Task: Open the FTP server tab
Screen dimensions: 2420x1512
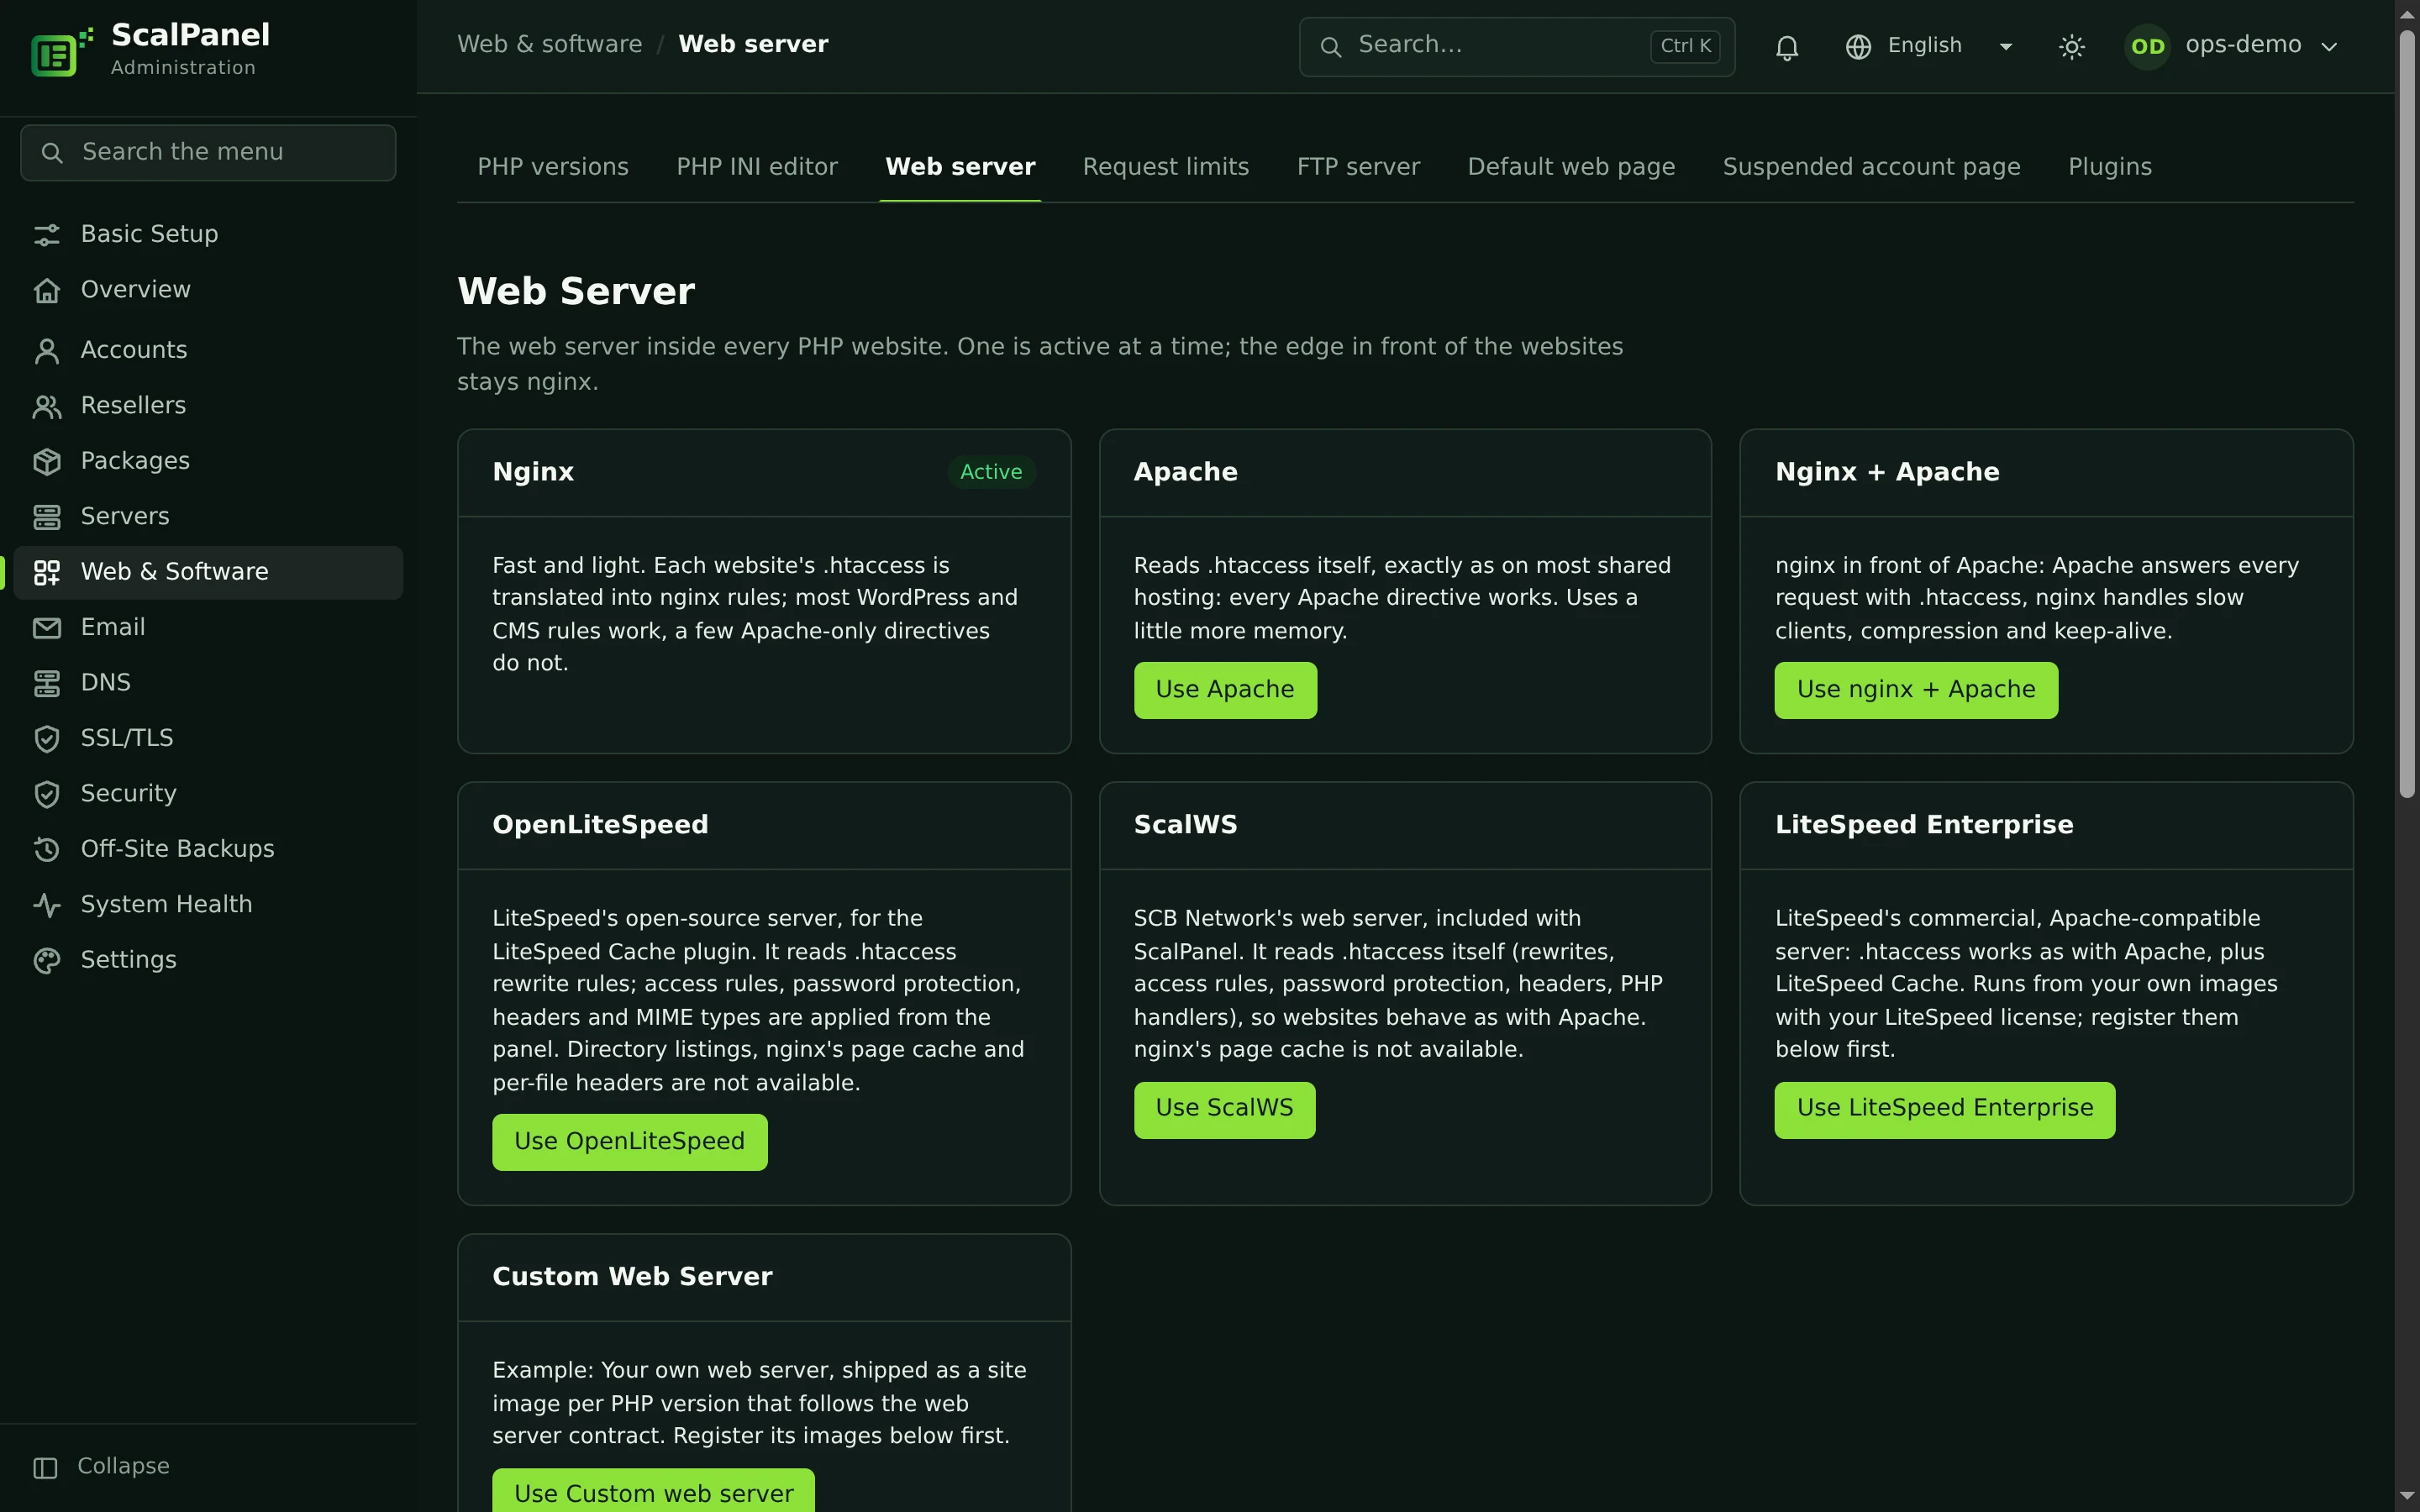Action: [x=1358, y=167]
